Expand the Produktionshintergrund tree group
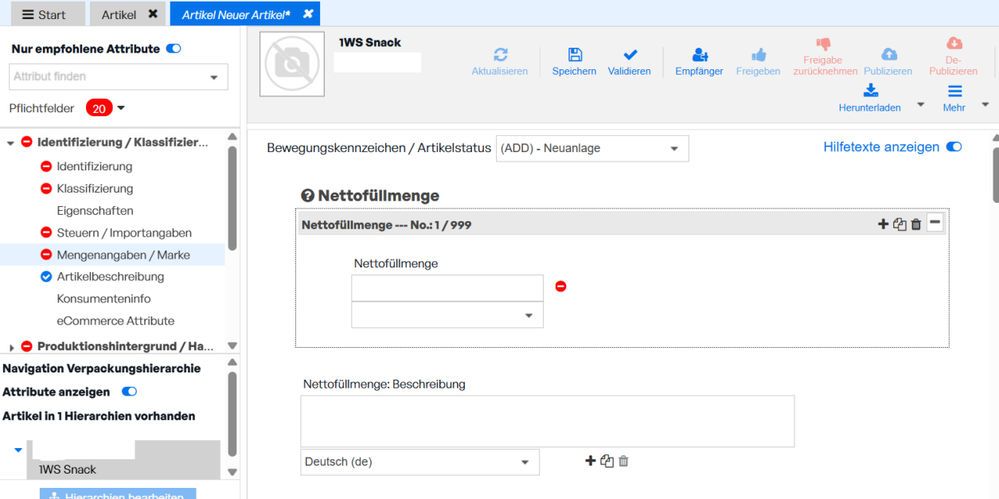 tap(11, 347)
